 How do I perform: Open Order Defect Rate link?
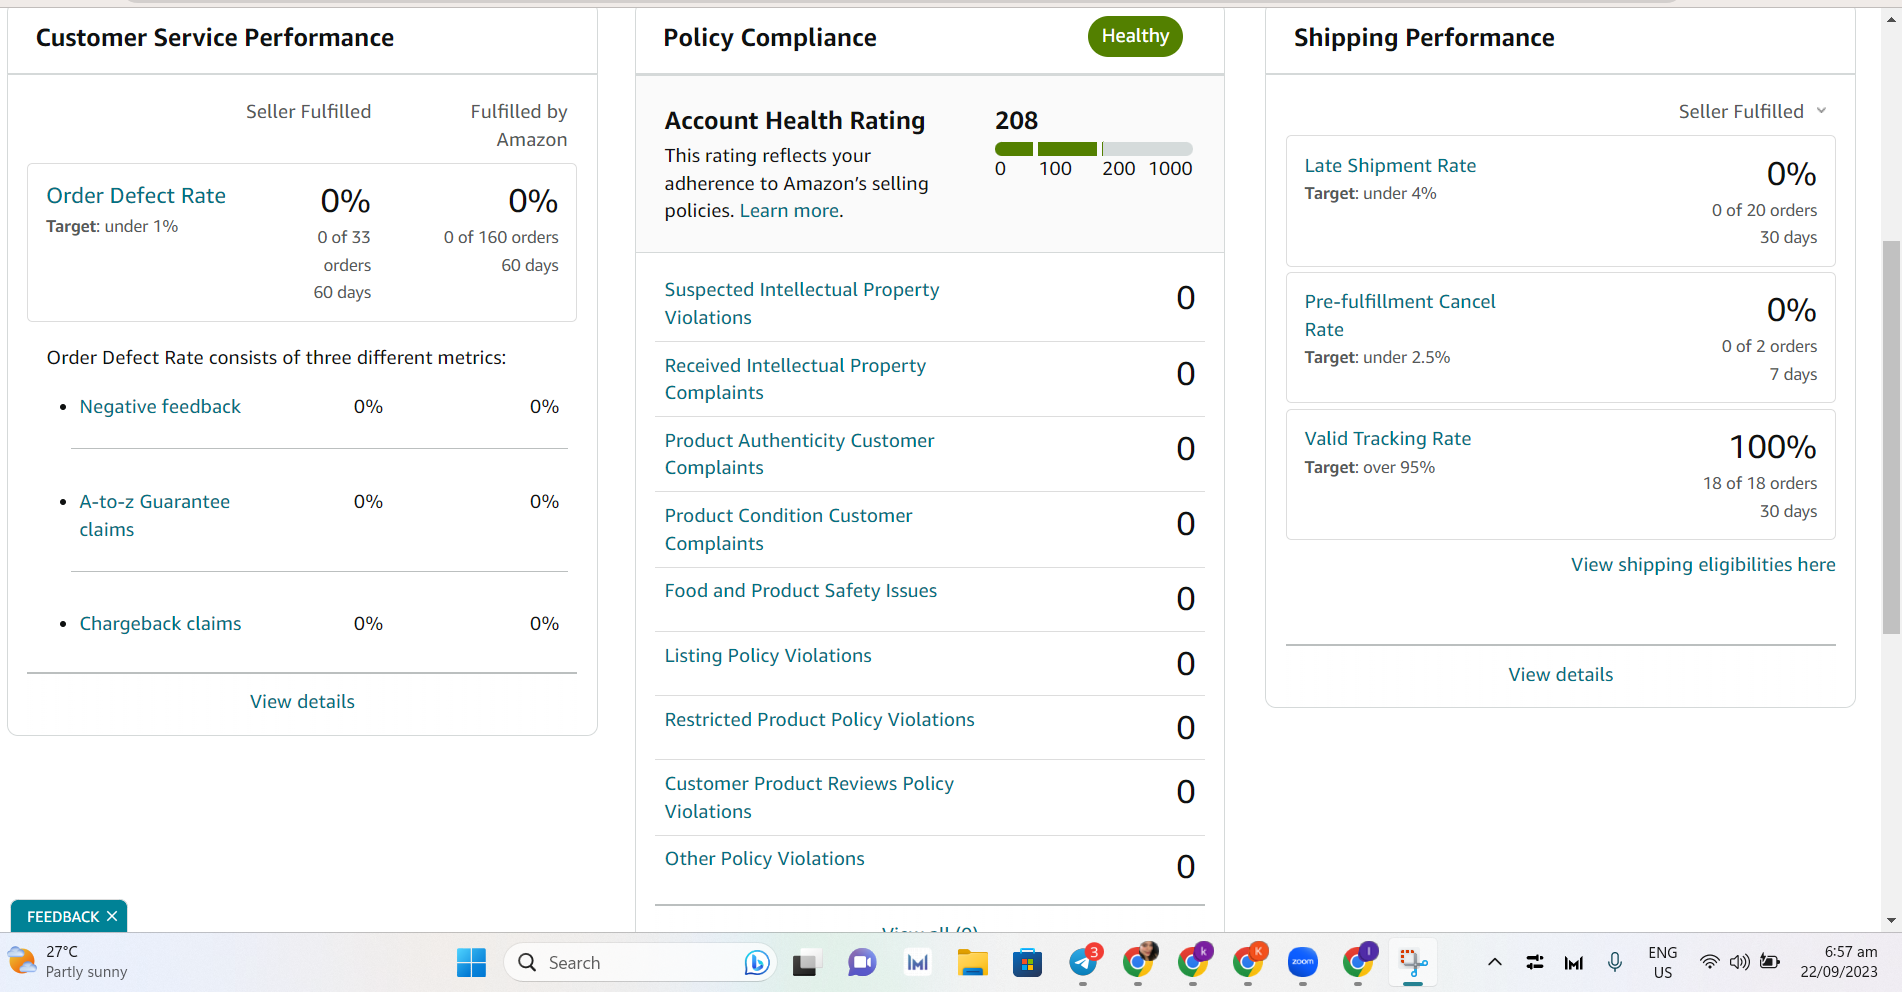[136, 196]
